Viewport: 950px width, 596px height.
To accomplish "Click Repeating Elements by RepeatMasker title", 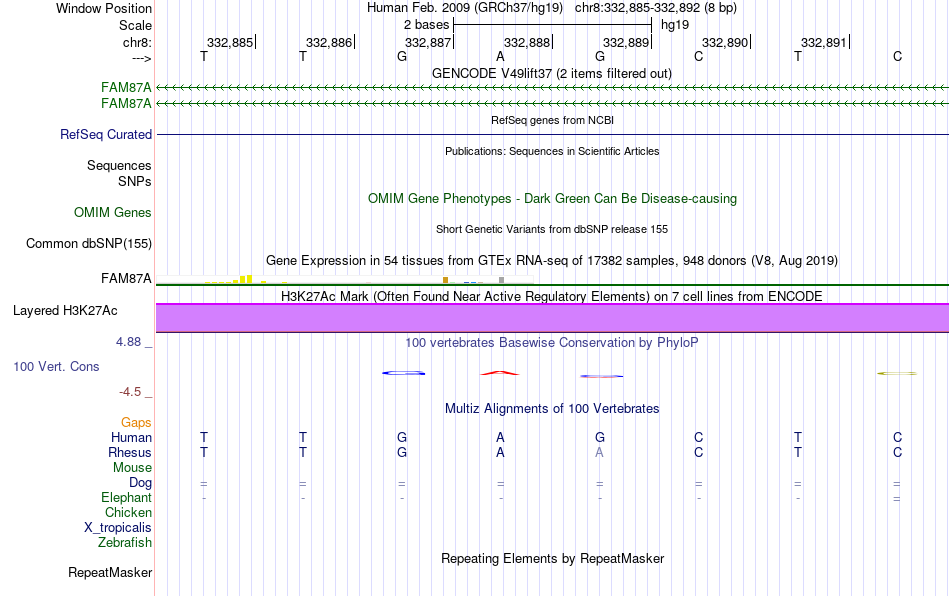I will click(553, 558).
